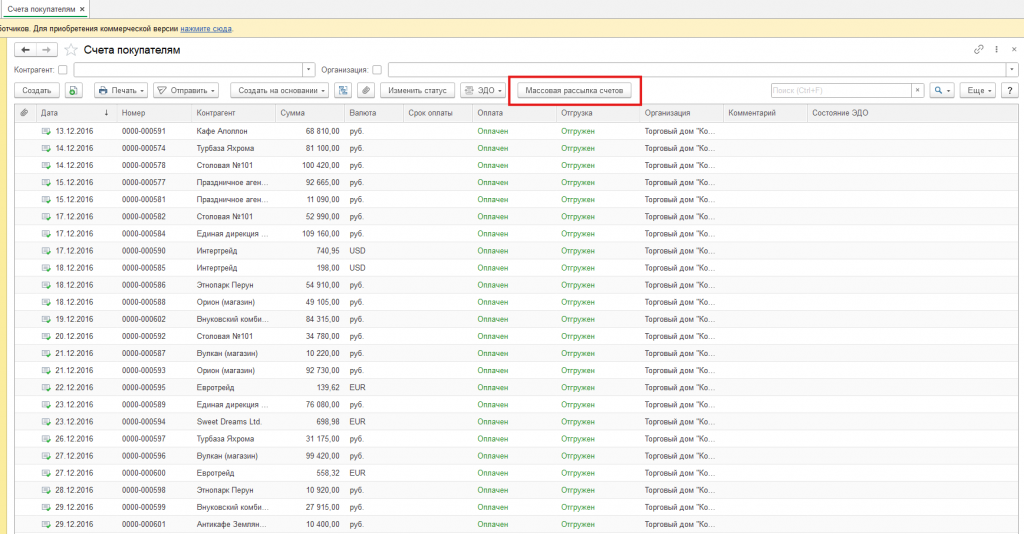1024x534 pixels.
Task: Clear the search field with the x
Action: (918, 91)
